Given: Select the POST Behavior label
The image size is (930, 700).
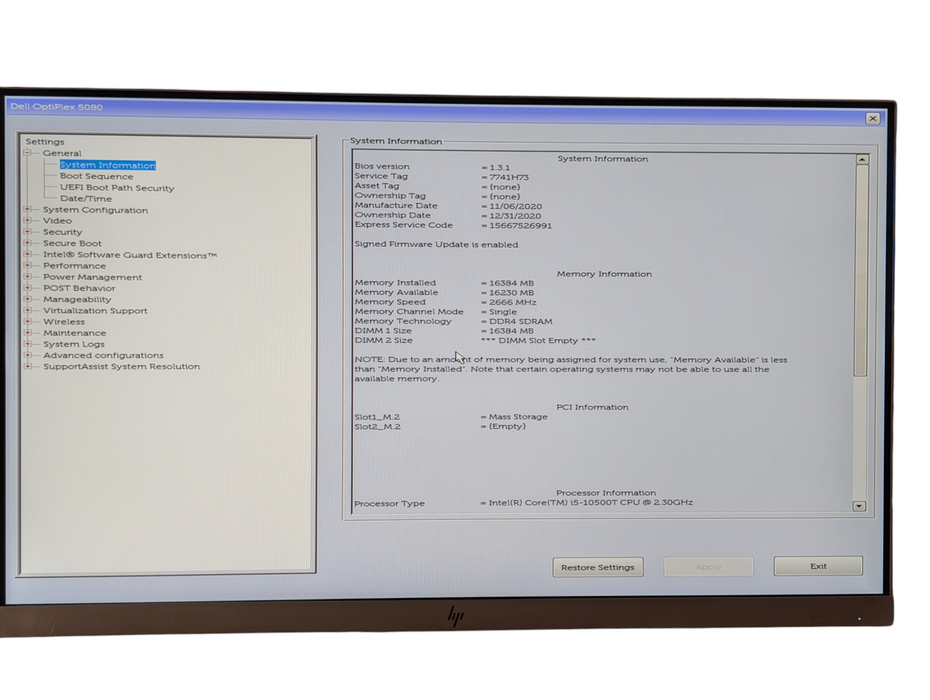Looking at the screenshot, I should click(x=79, y=288).
